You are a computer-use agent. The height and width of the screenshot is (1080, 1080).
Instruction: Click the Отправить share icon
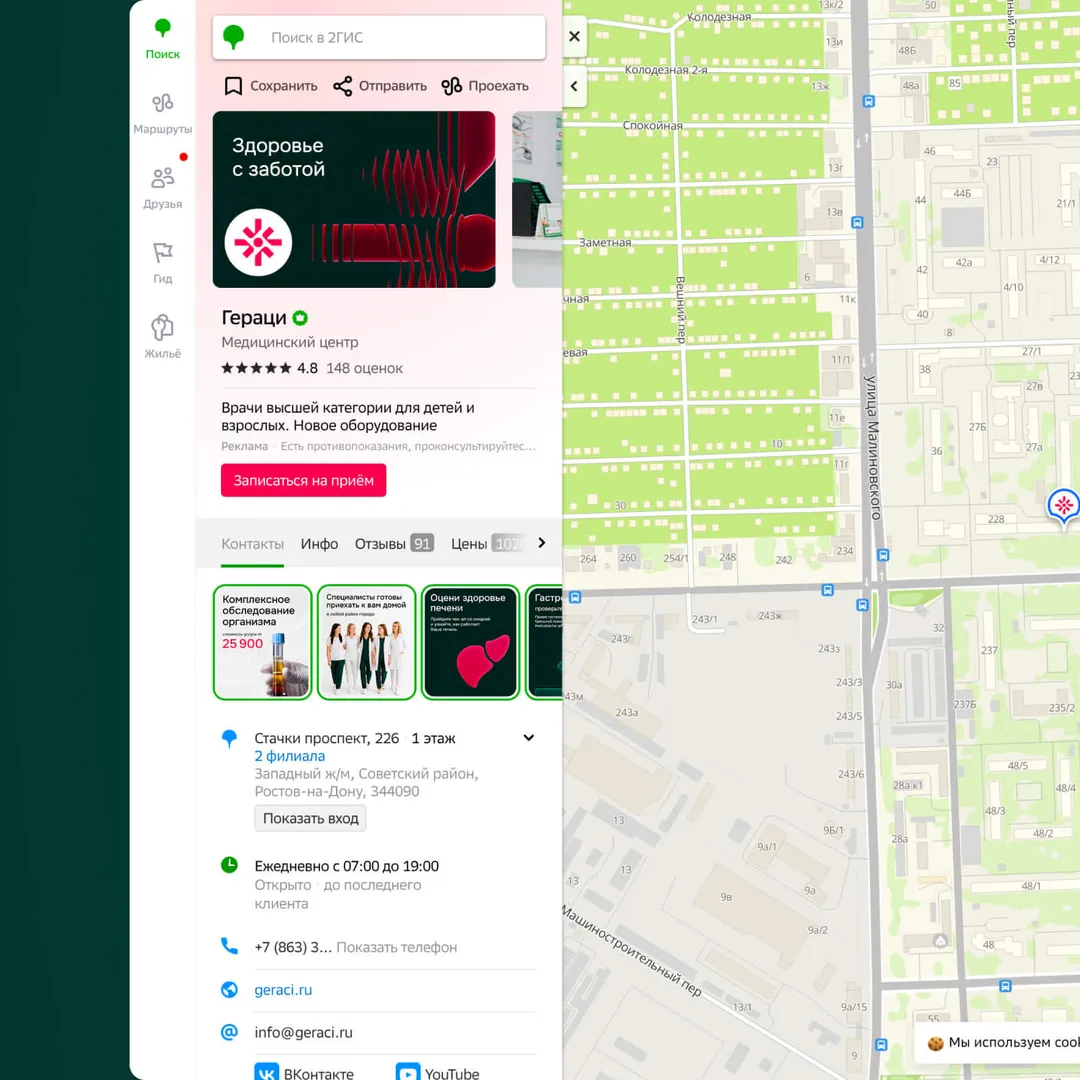tap(342, 86)
